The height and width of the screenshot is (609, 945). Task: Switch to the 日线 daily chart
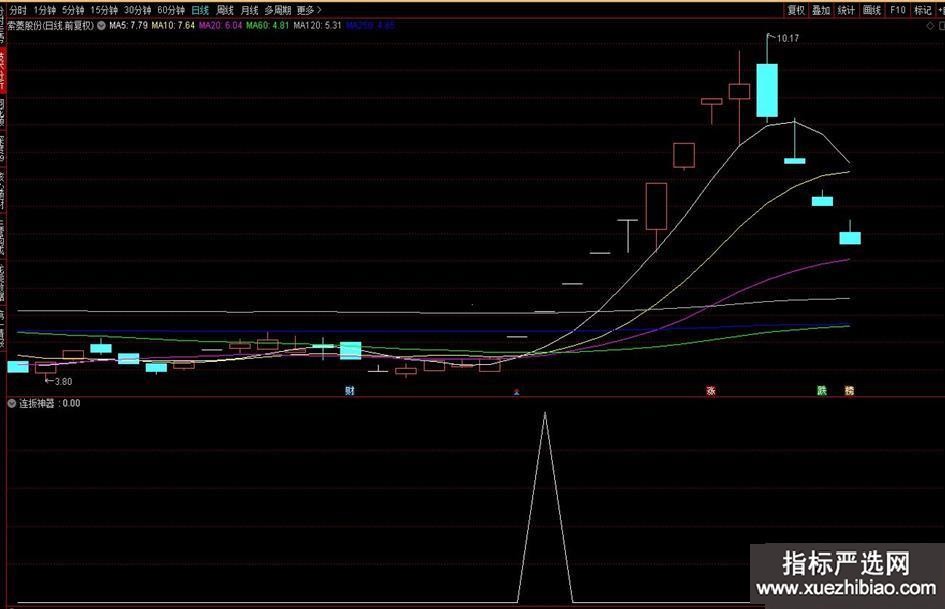pos(200,10)
